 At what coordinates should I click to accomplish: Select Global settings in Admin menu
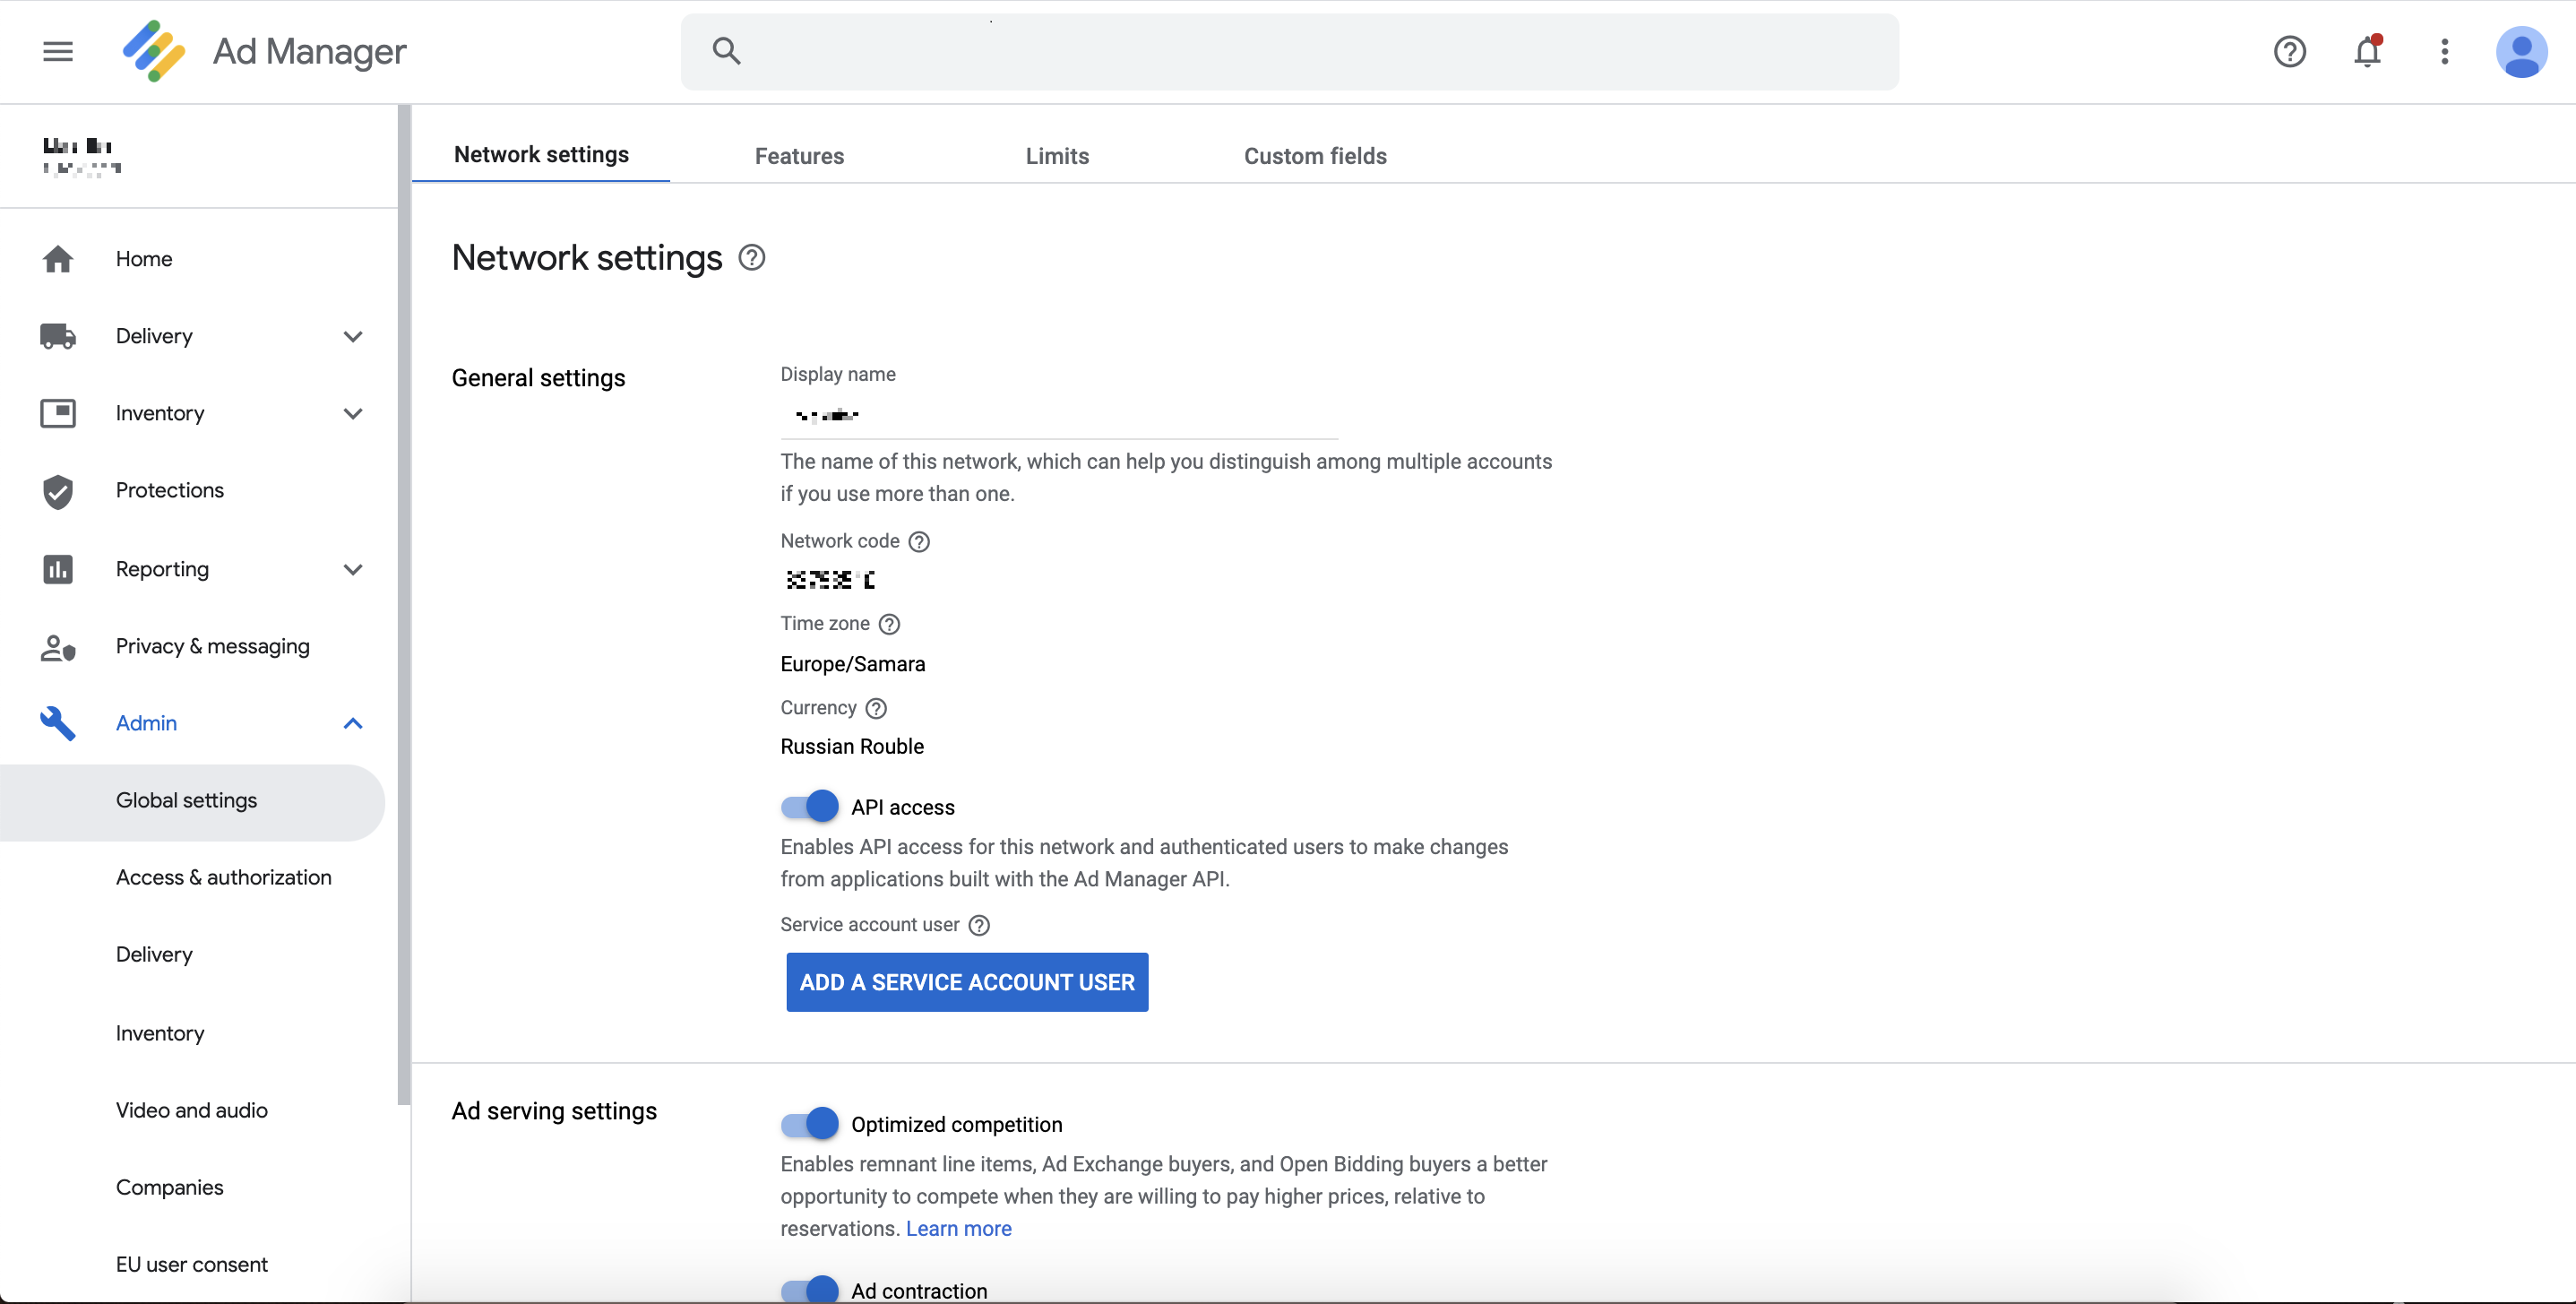pyautogui.click(x=192, y=801)
